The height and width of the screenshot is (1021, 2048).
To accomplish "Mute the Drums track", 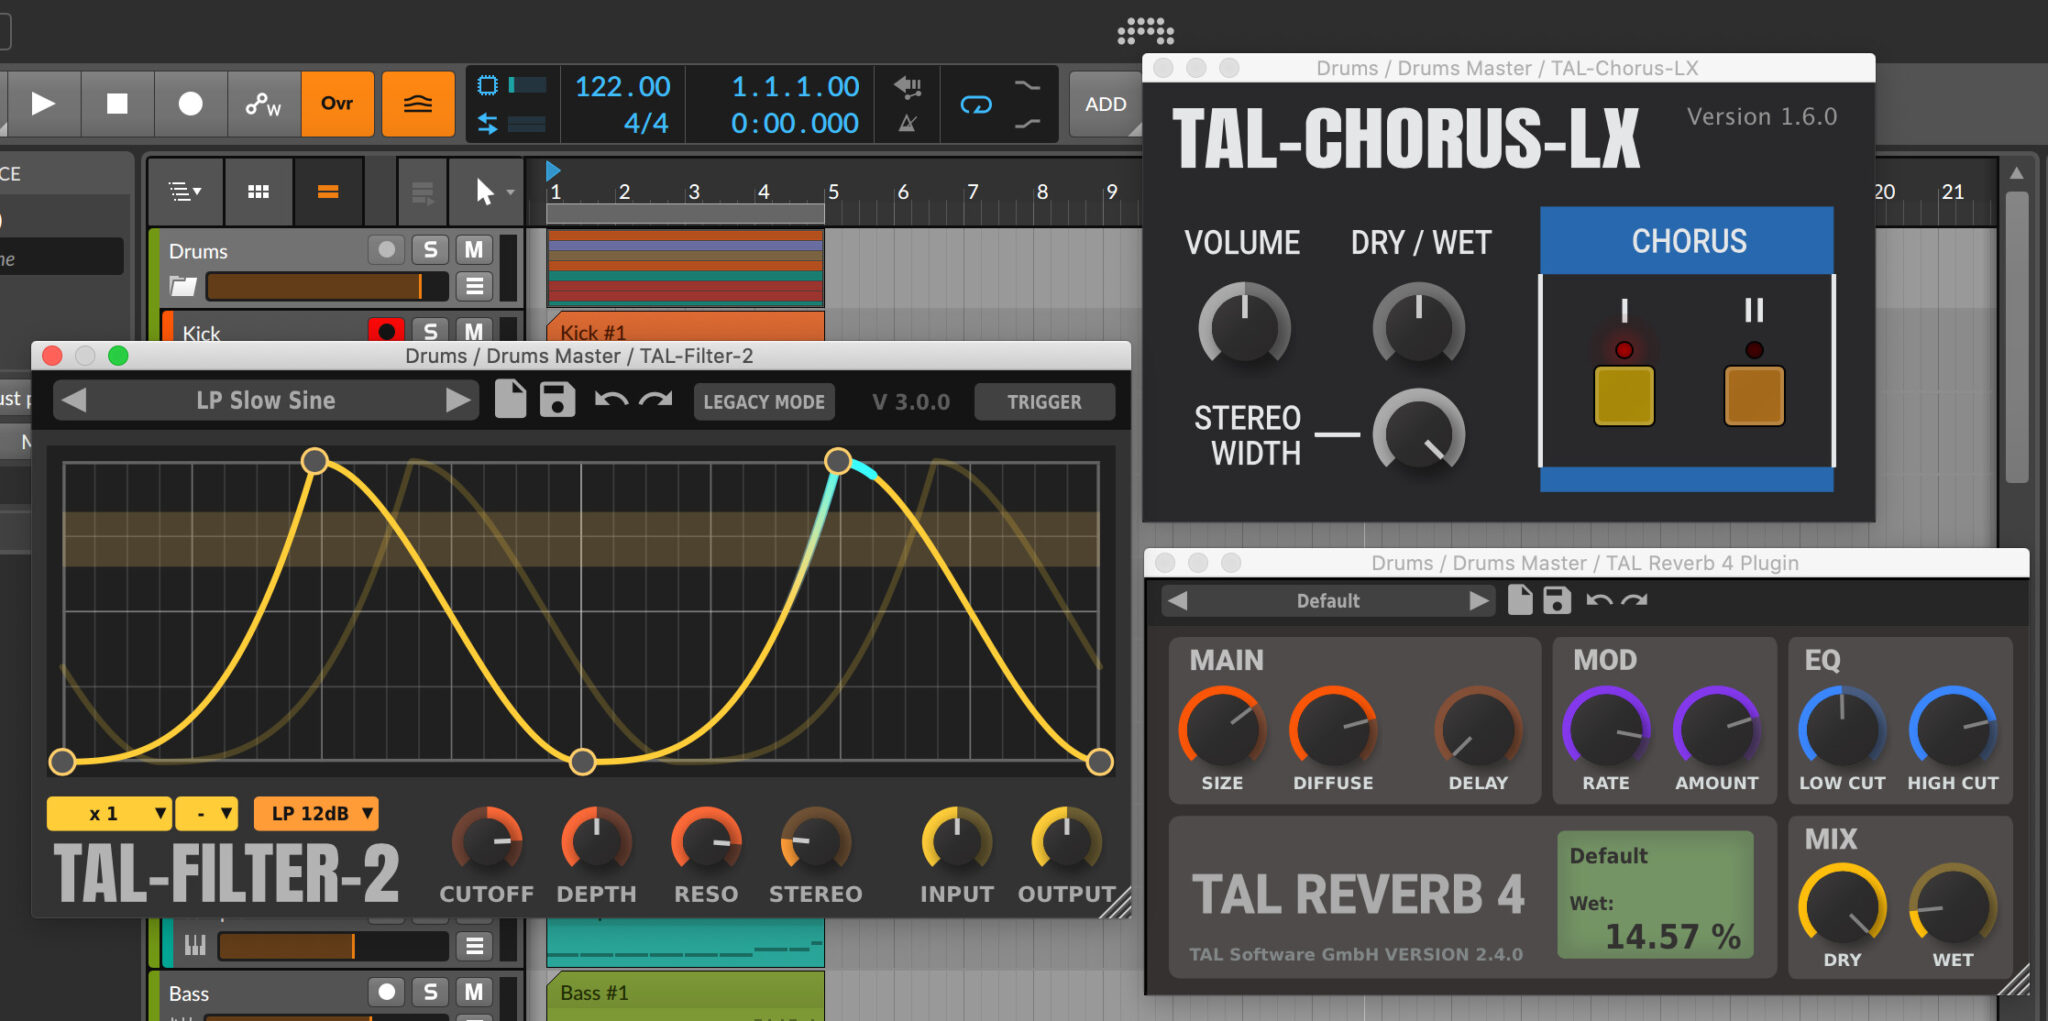I will [x=474, y=250].
